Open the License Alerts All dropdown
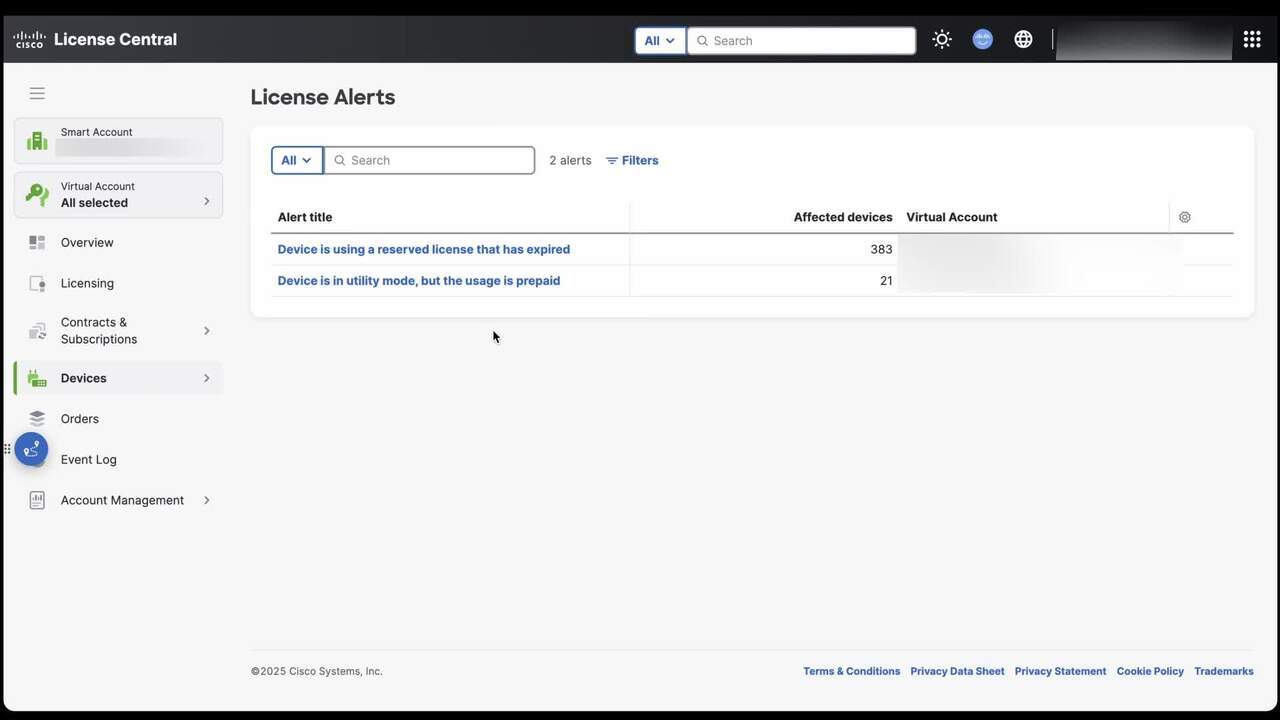Viewport: 1280px width, 720px height. [x=296, y=160]
